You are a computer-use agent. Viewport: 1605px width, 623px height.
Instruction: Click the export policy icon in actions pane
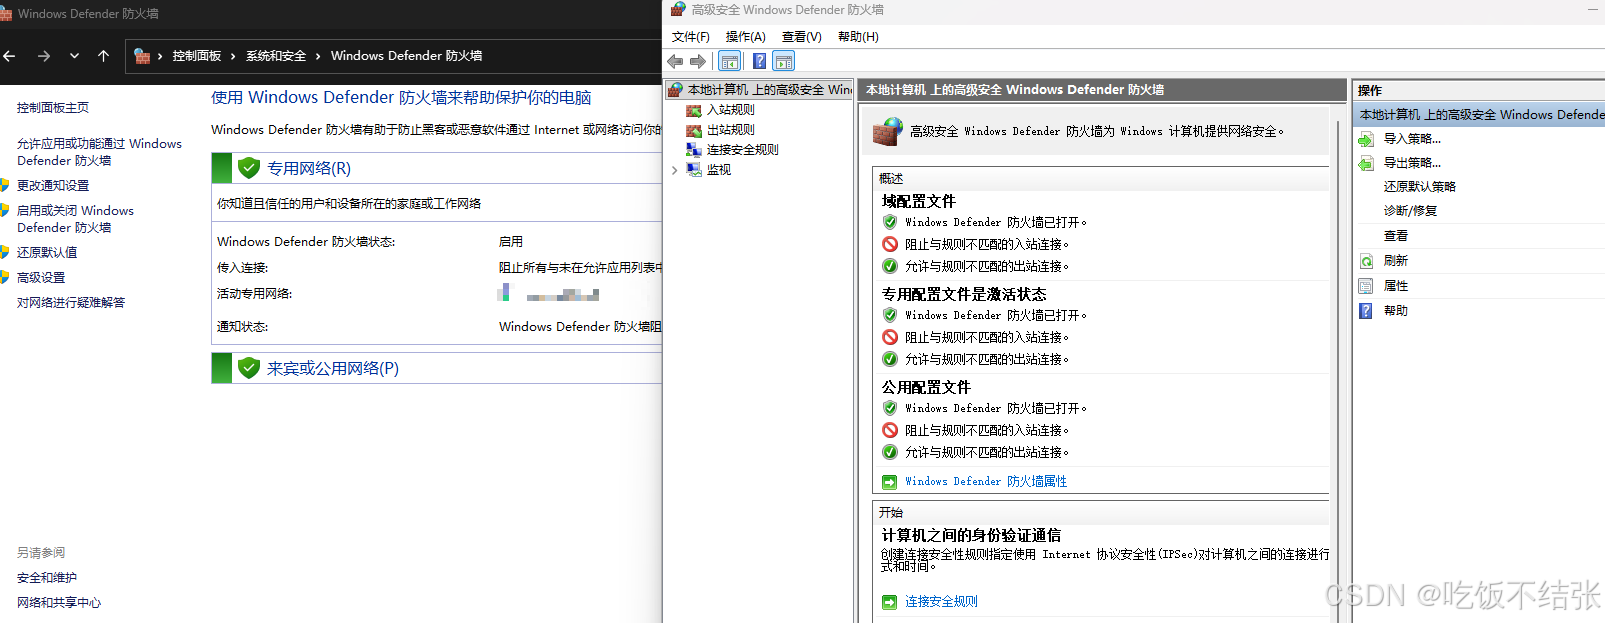click(x=1366, y=163)
